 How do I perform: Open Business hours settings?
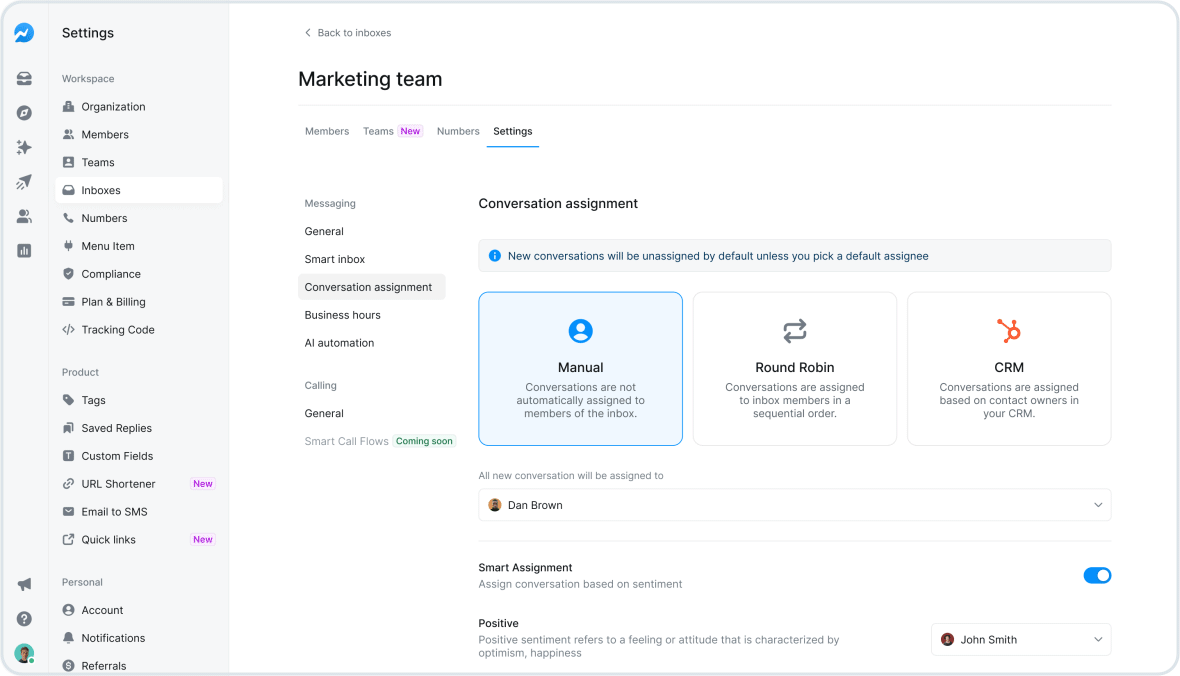pyautogui.click(x=341, y=314)
